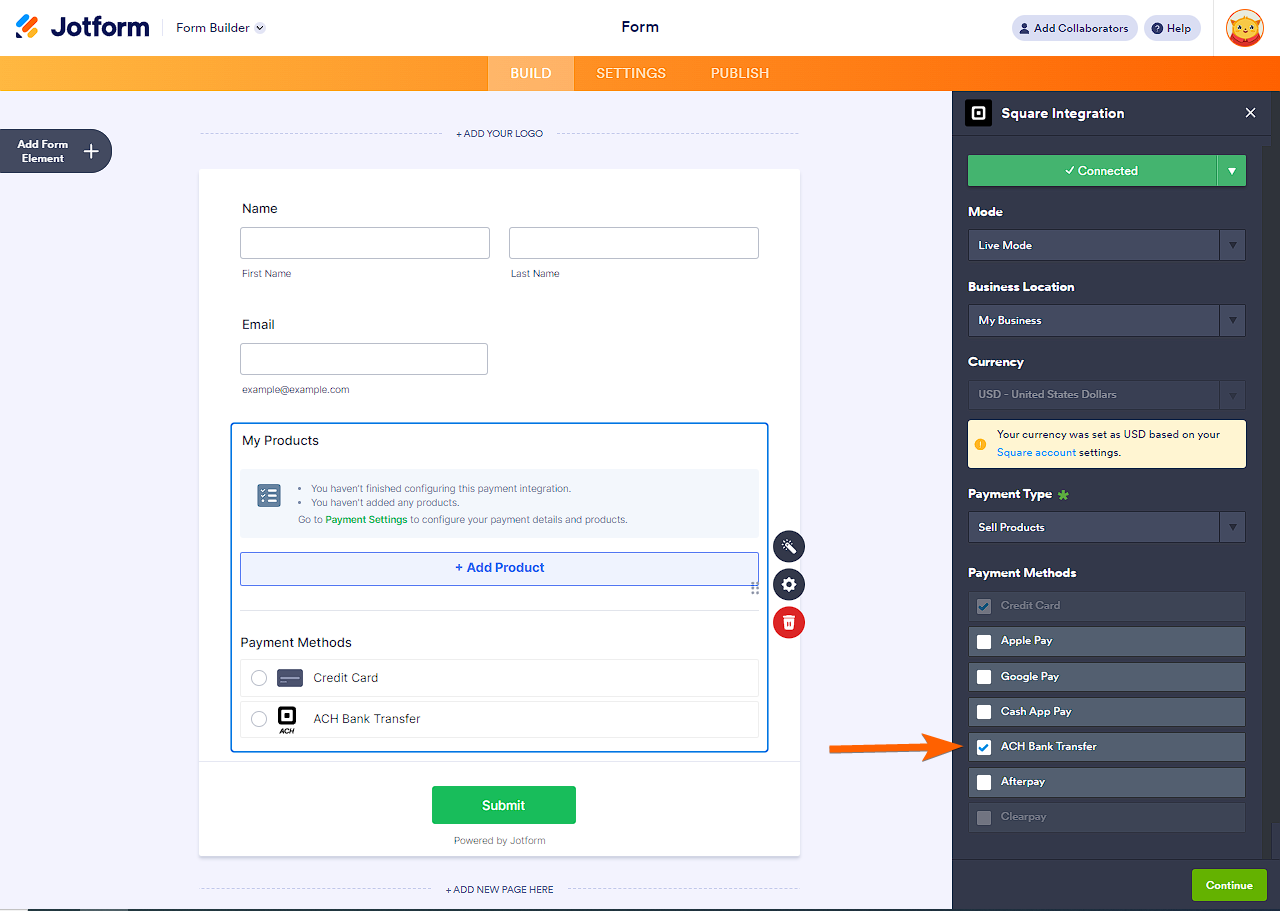The image size is (1280, 911).
Task: Open the Payment Settings link
Action: coord(366,520)
